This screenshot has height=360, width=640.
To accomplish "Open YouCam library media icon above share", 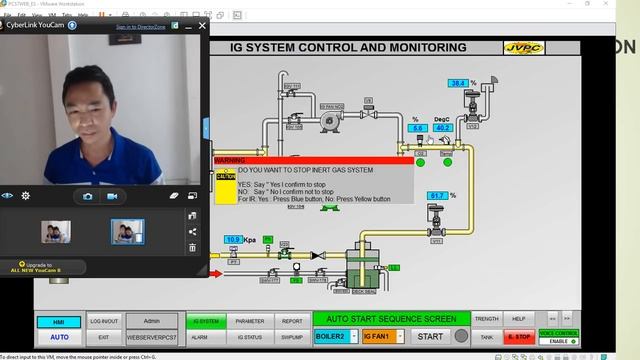I will coord(192,215).
